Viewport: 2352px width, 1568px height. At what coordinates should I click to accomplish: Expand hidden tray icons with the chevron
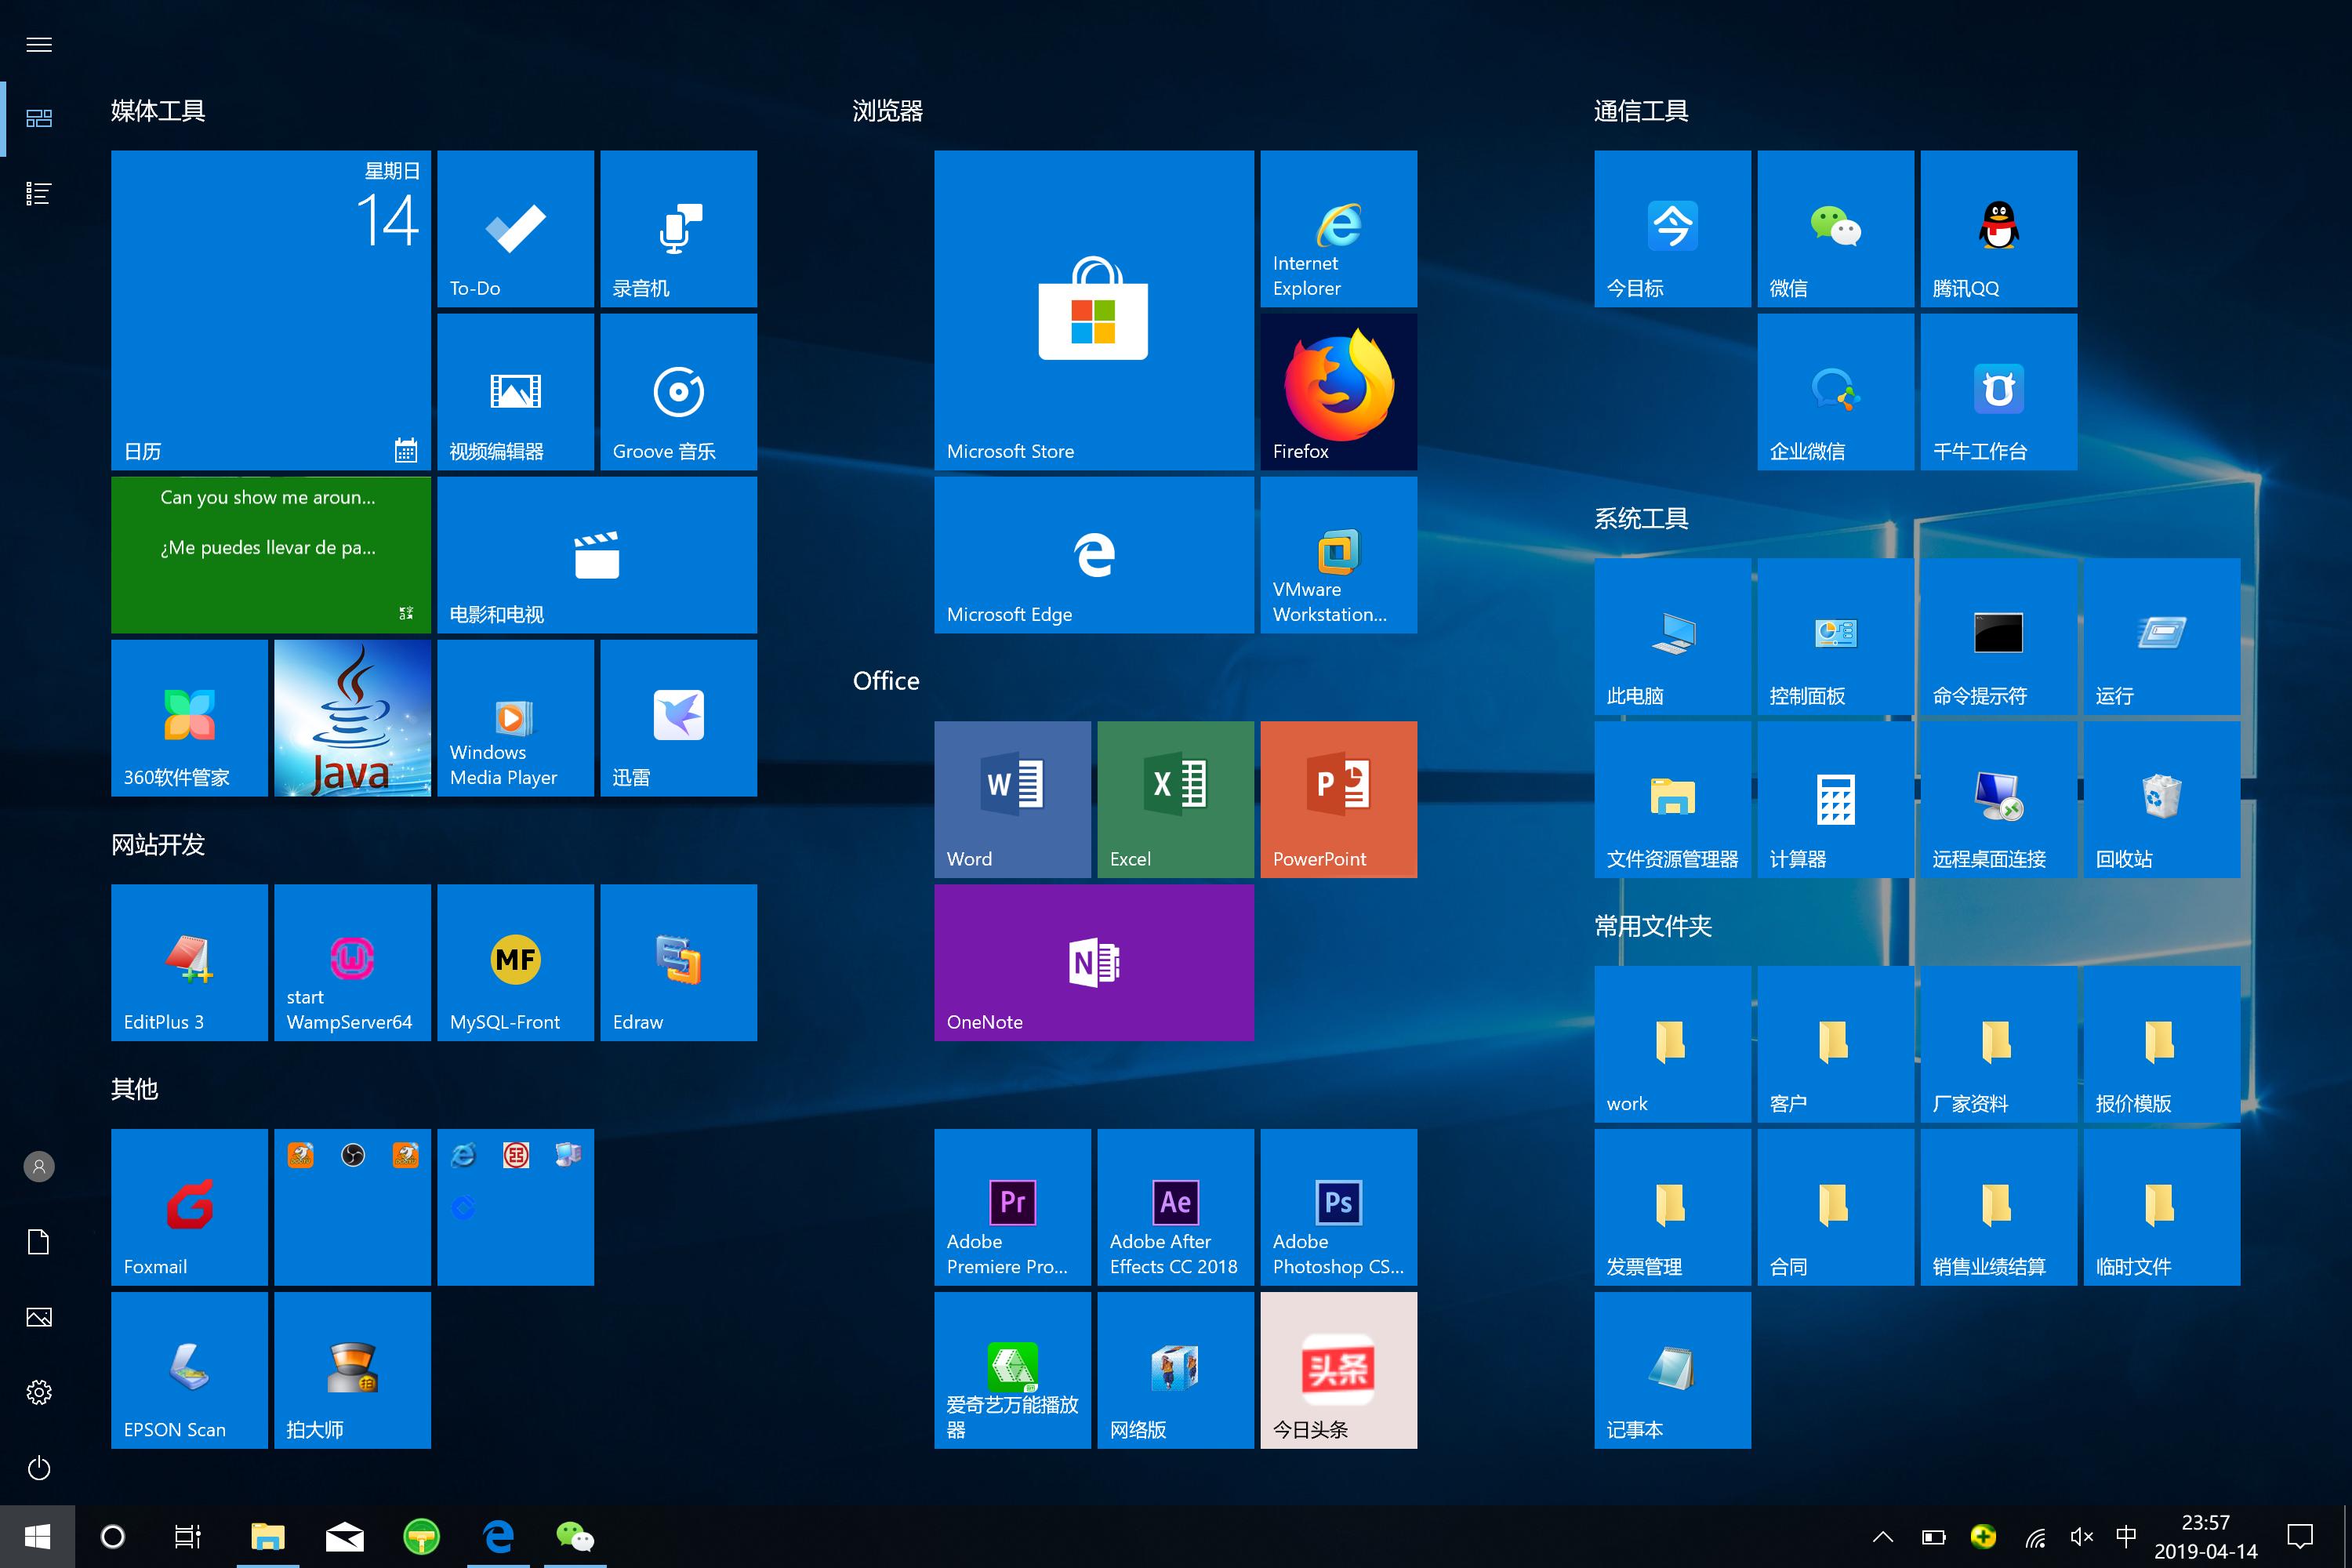click(x=1883, y=1537)
